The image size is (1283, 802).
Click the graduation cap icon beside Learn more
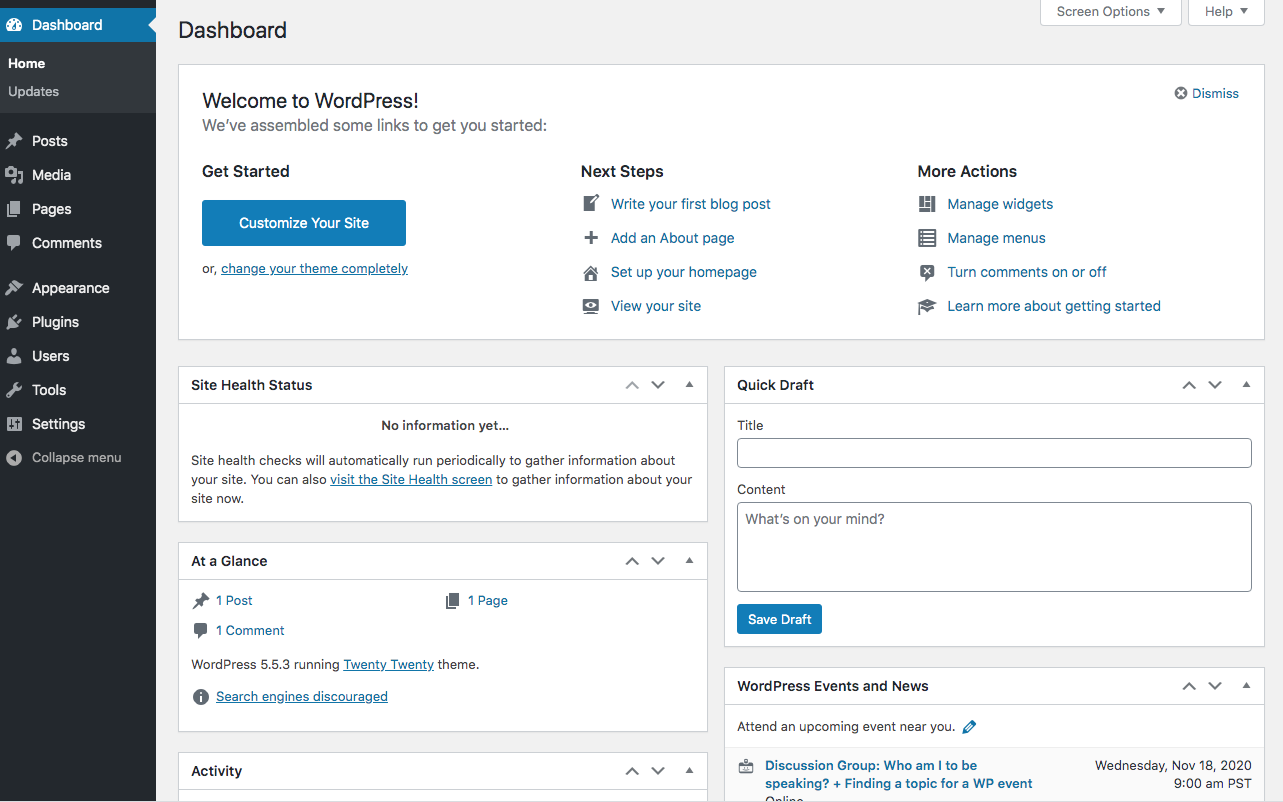point(927,306)
